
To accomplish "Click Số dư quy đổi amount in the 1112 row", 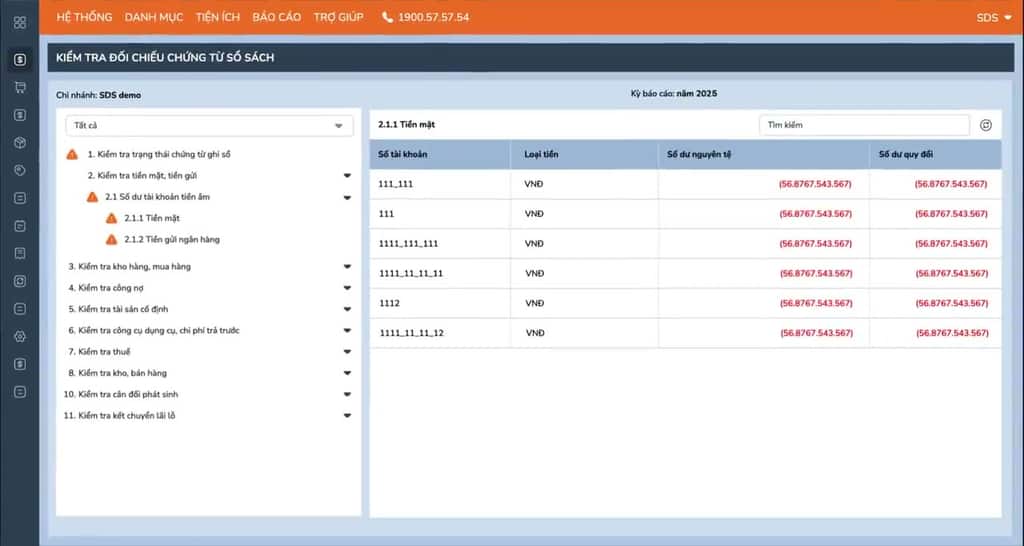I will pos(952,303).
